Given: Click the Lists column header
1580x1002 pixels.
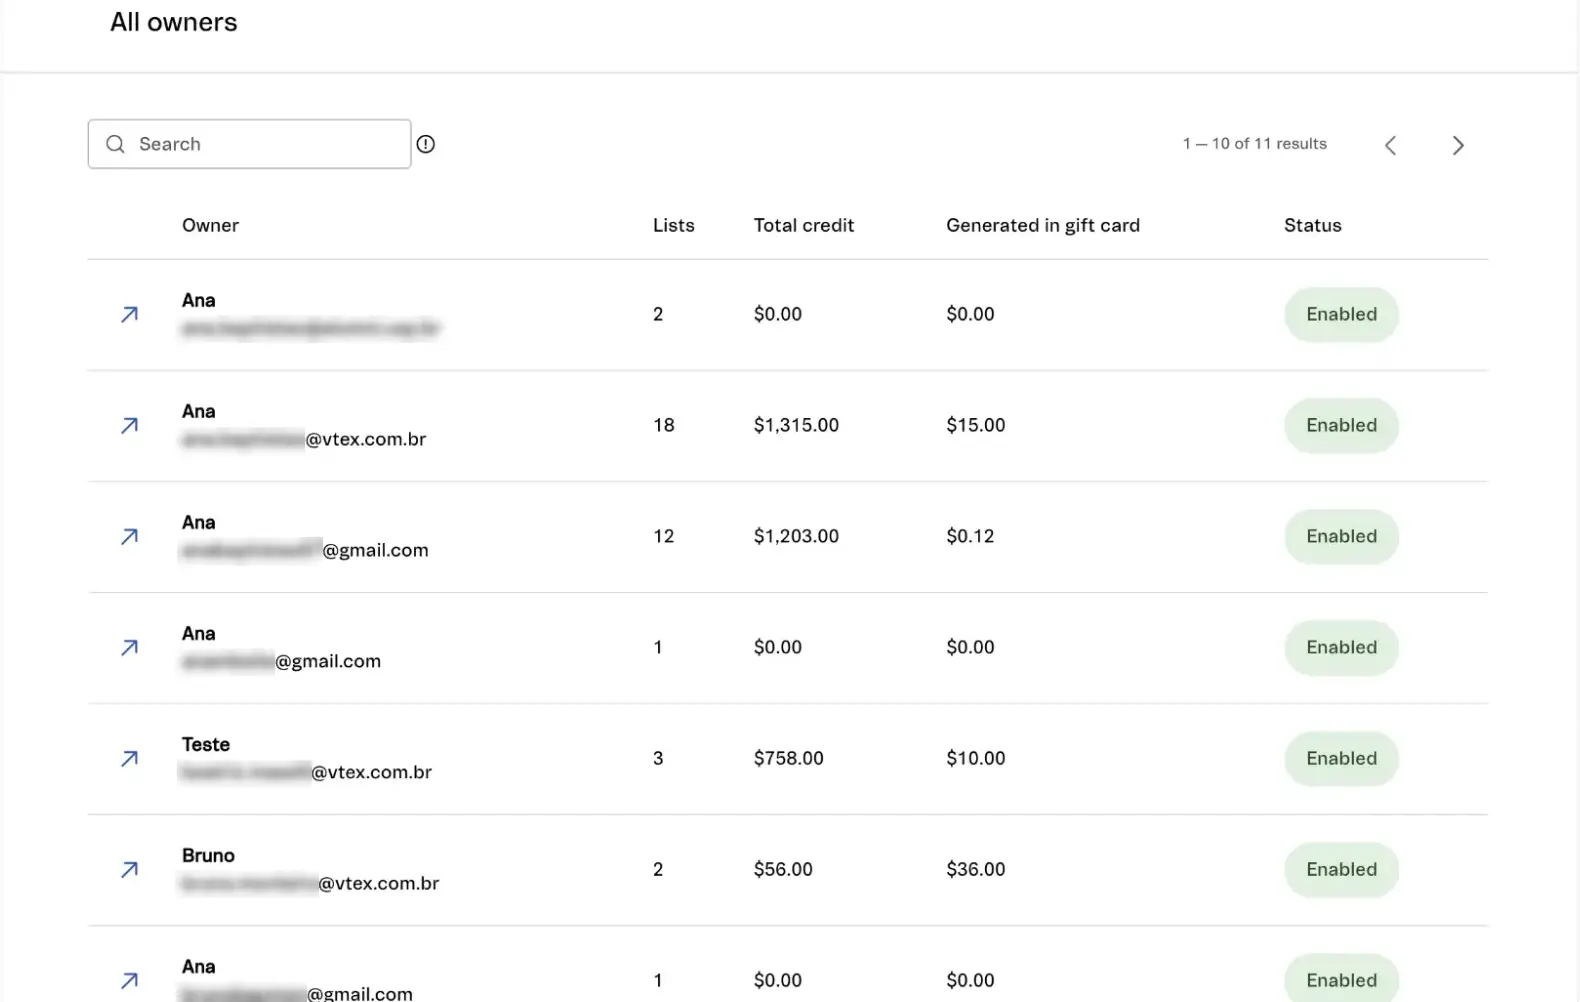Looking at the screenshot, I should (x=673, y=226).
